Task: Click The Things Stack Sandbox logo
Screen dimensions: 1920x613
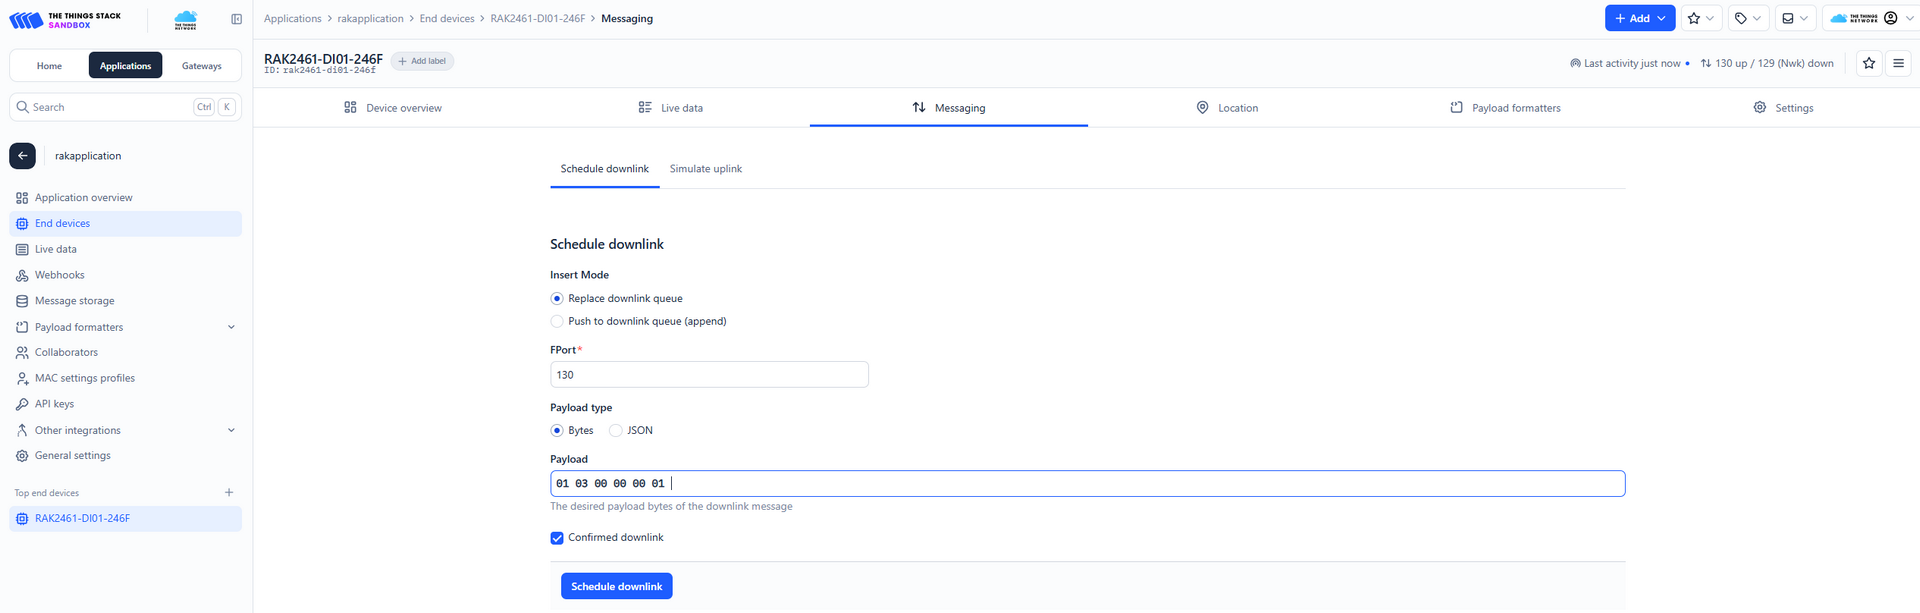Action: point(65,20)
